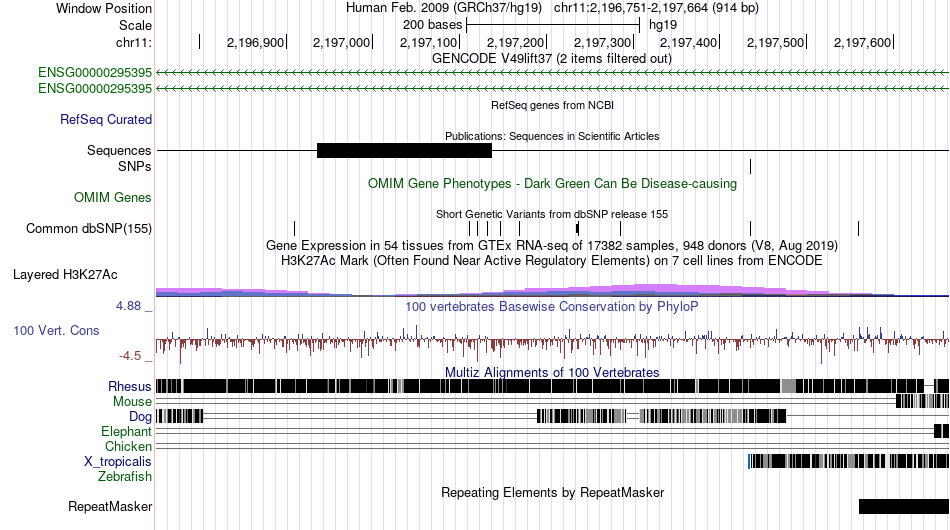Click 100 vertebrates Basewise Conservation title
The width and height of the screenshot is (950, 530).
click(x=552, y=306)
